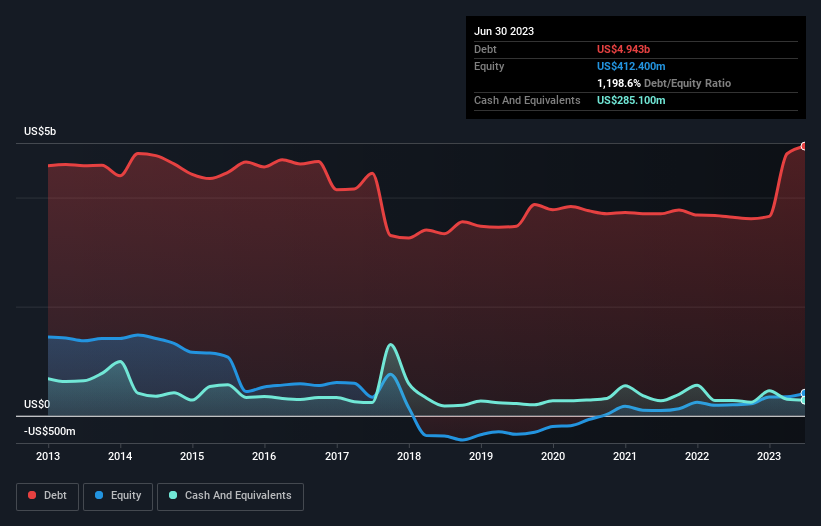Click the US$285.100m cash value

click(631, 100)
